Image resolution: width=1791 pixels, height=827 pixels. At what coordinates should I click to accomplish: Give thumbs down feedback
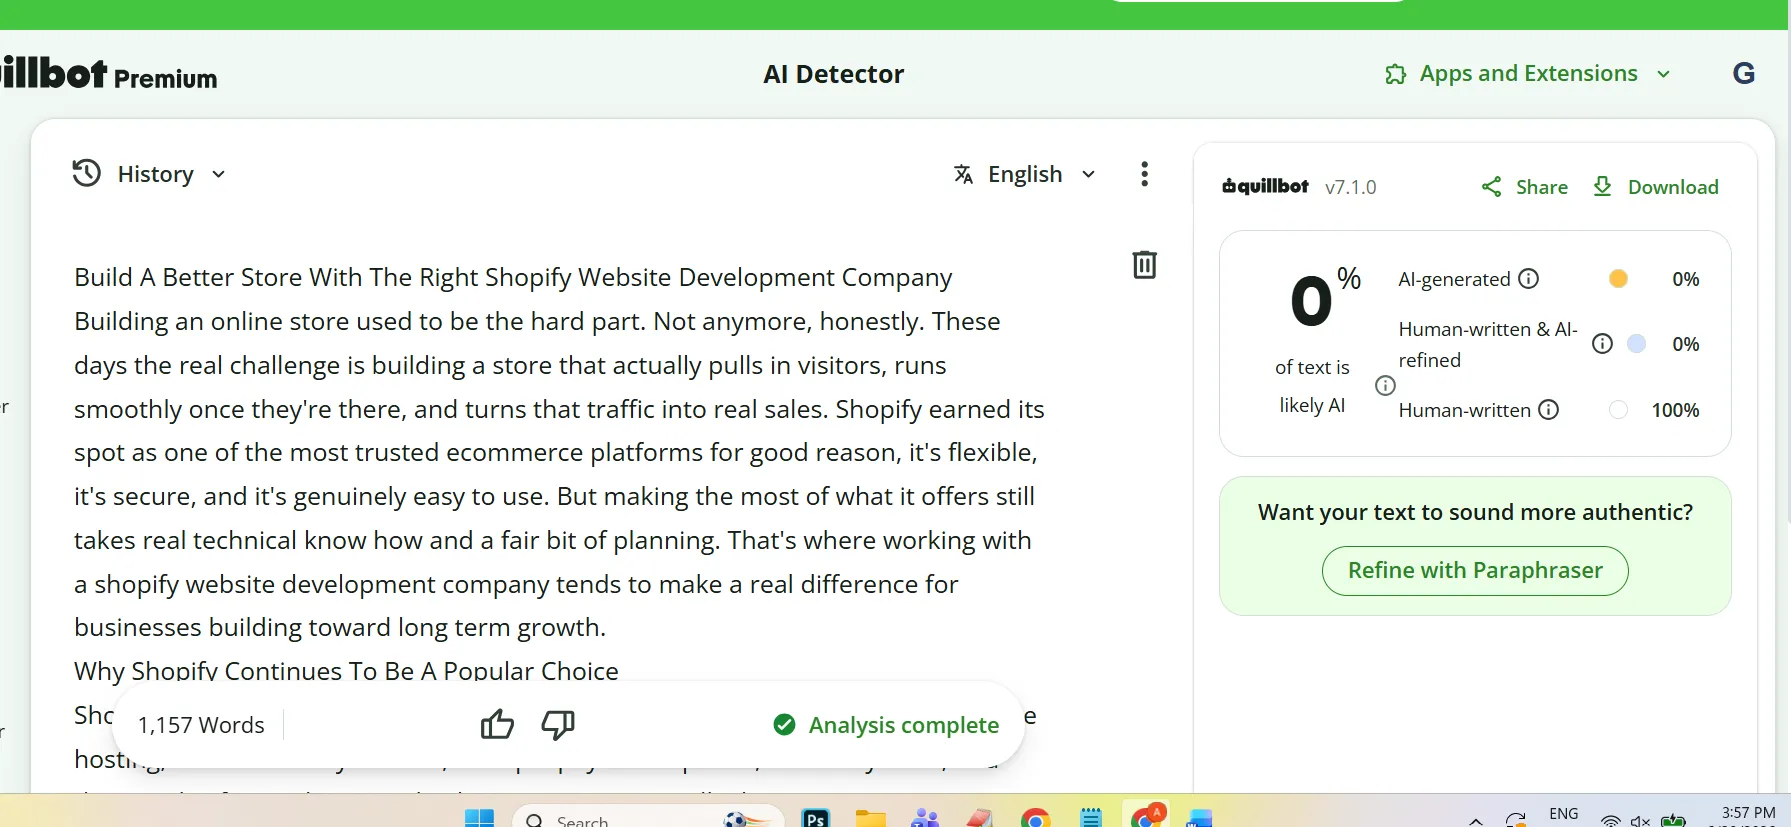tap(558, 724)
